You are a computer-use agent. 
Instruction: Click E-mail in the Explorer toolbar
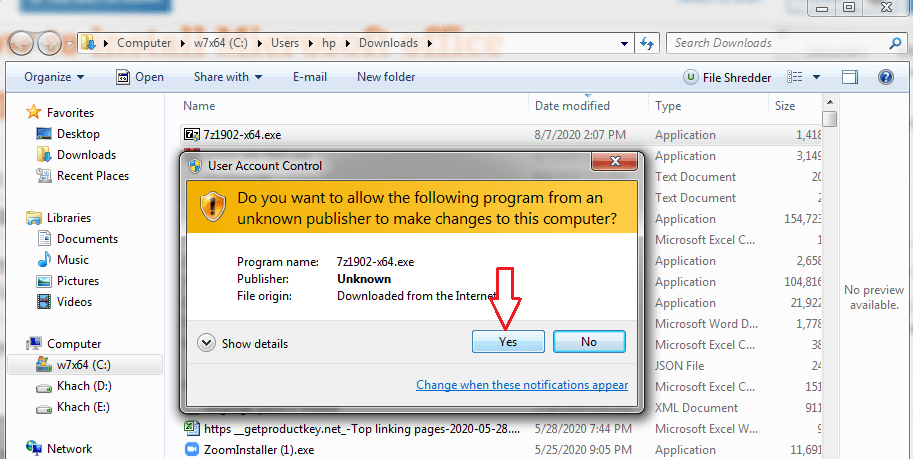click(311, 77)
